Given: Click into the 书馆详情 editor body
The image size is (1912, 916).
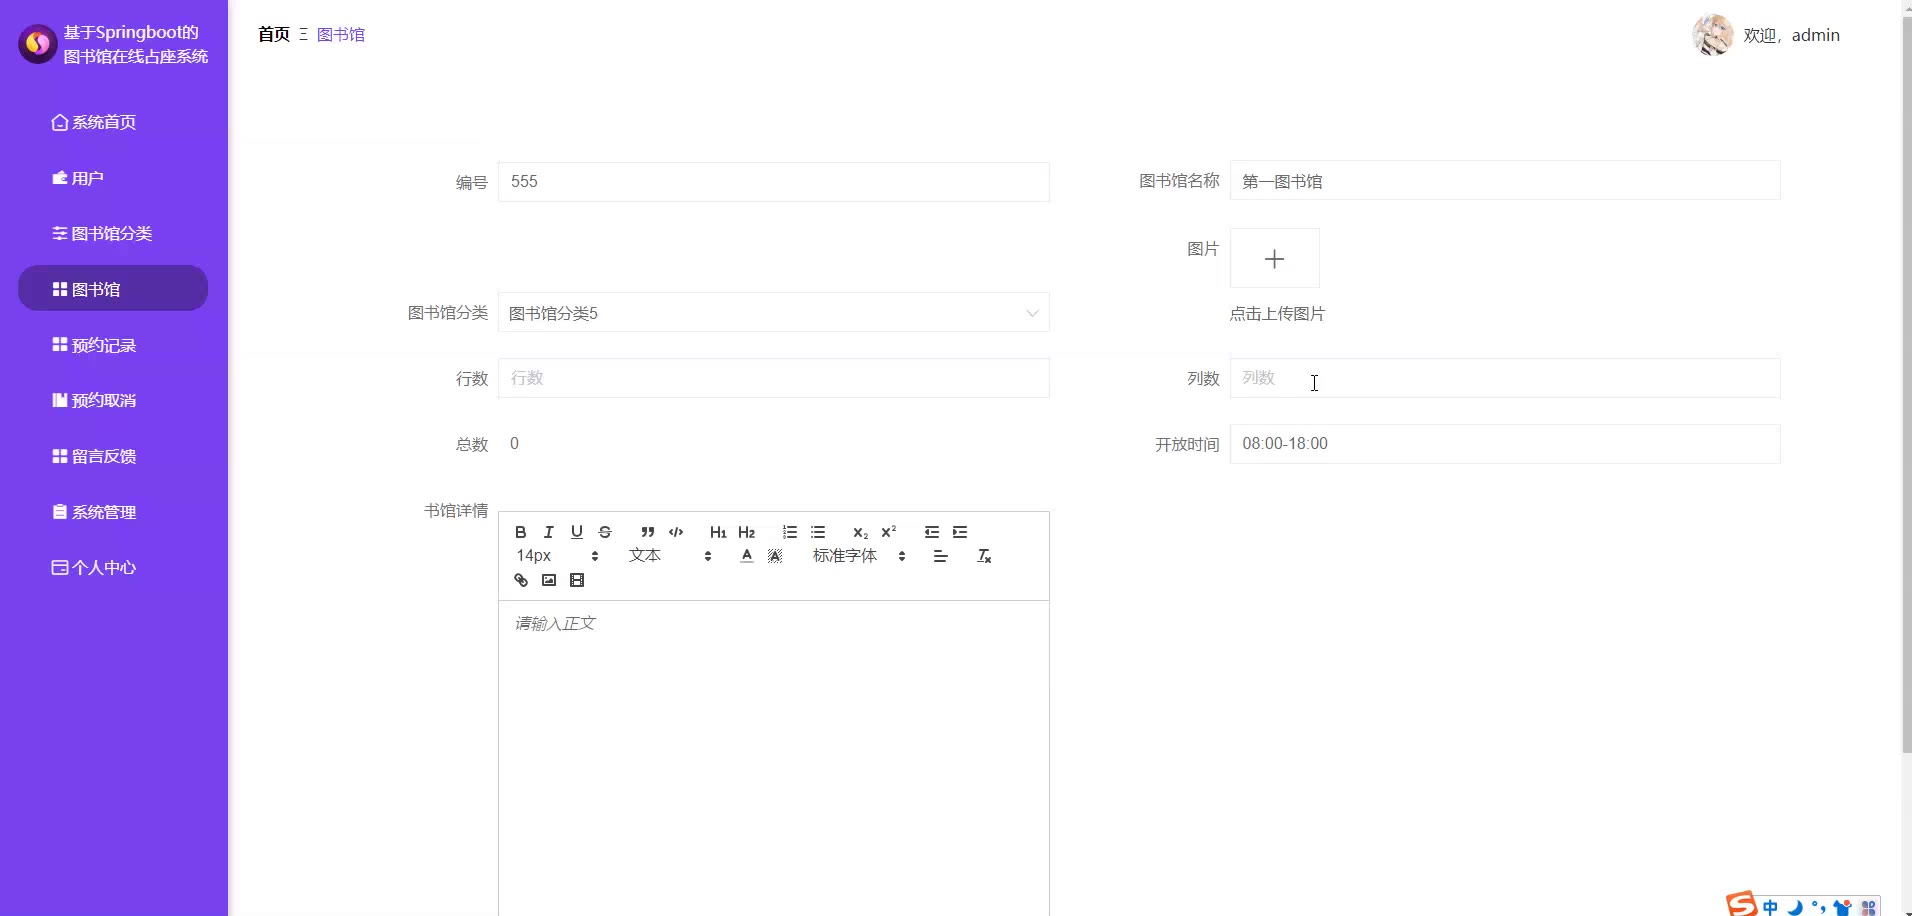Looking at the screenshot, I should click(x=773, y=758).
